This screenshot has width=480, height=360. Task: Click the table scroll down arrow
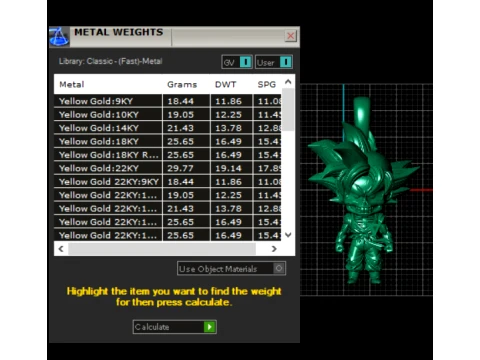tap(288, 235)
